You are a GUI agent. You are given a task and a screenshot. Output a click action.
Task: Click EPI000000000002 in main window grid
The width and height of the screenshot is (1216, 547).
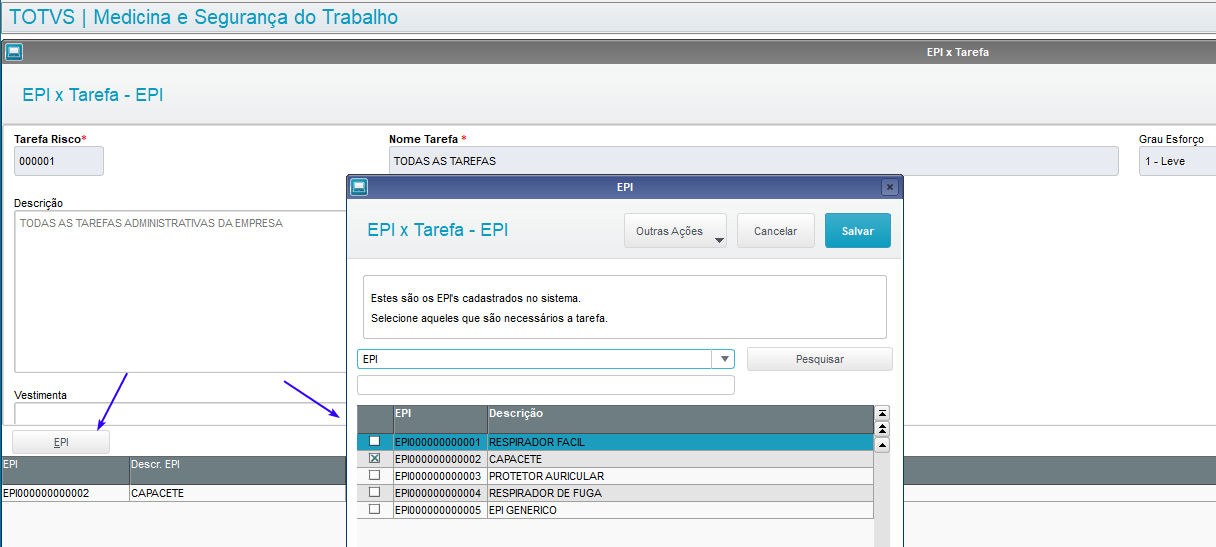64,494
